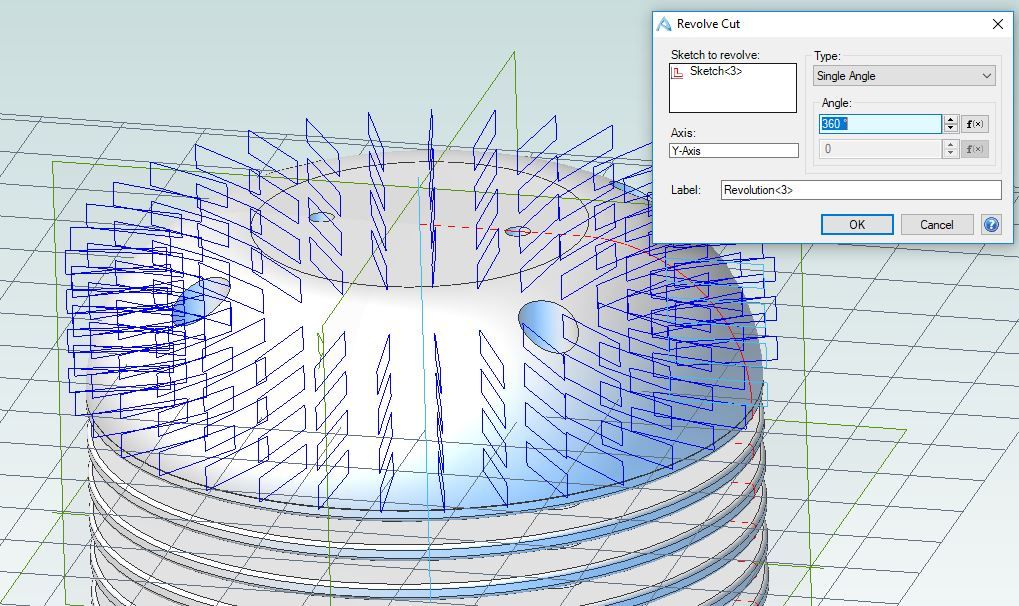Image resolution: width=1019 pixels, height=606 pixels.
Task: Click the Angle field showing 360
Action: (x=880, y=124)
